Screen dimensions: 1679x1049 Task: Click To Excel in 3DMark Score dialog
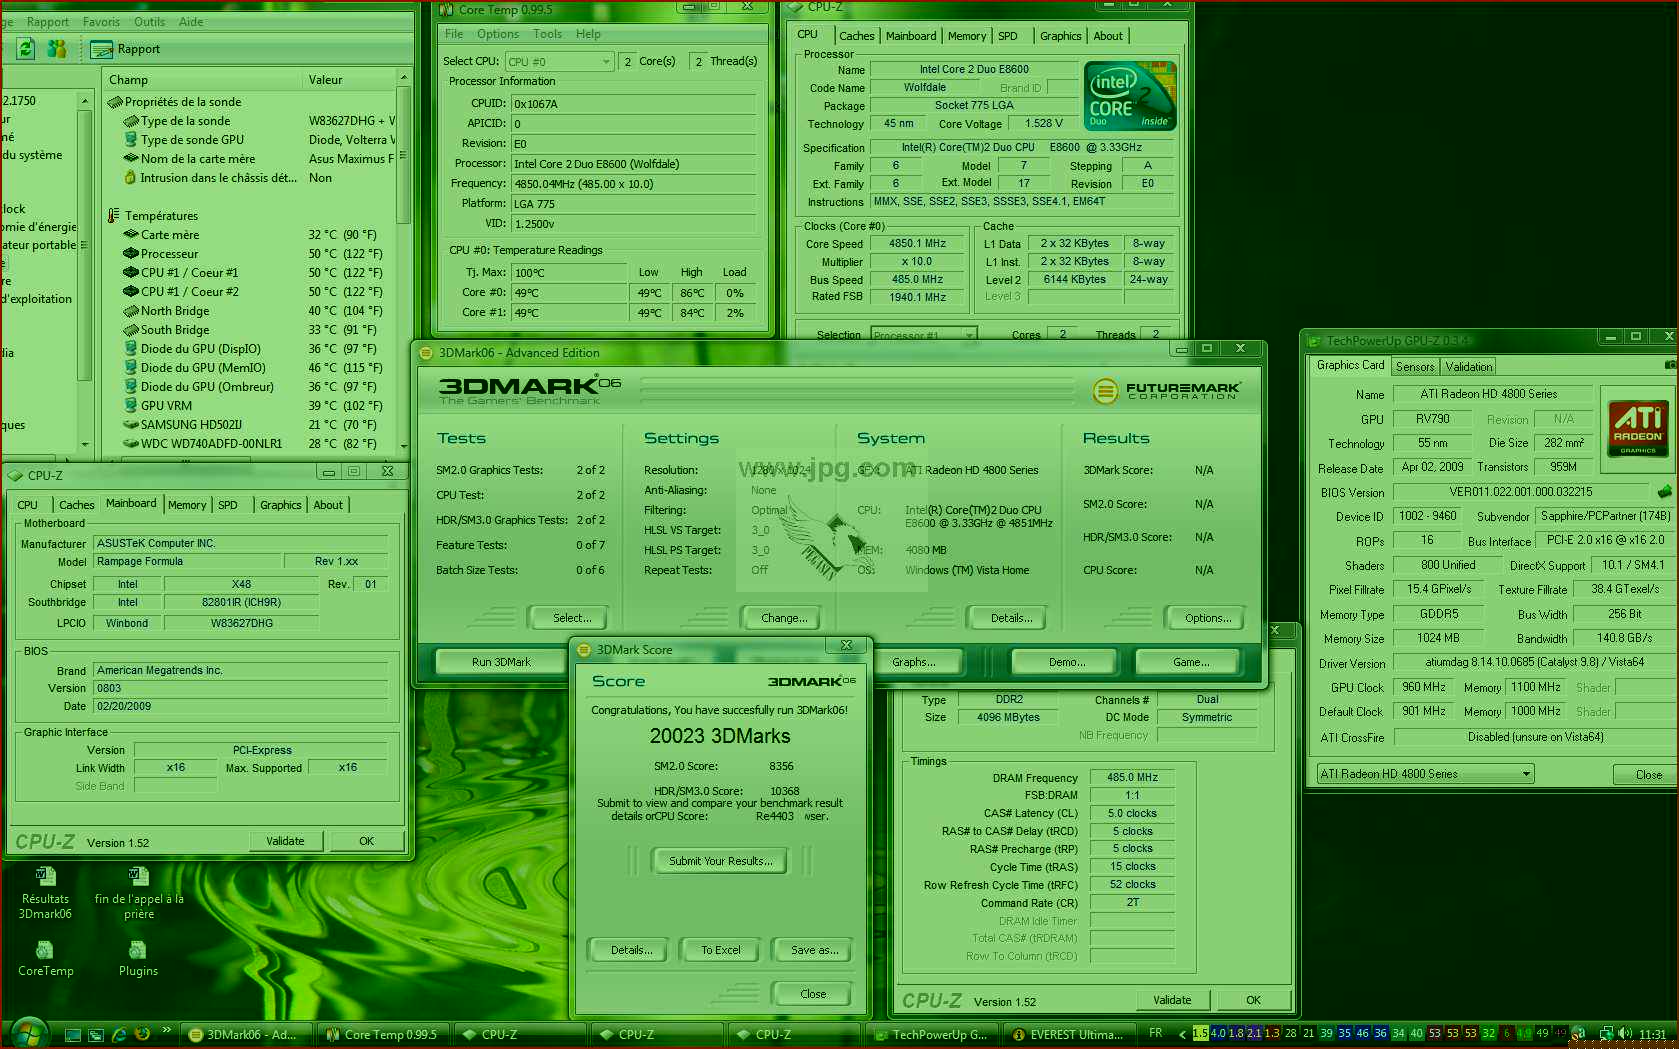(720, 950)
